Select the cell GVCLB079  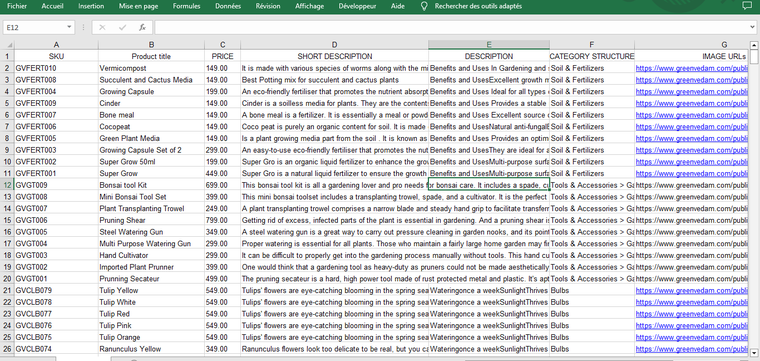click(x=56, y=290)
